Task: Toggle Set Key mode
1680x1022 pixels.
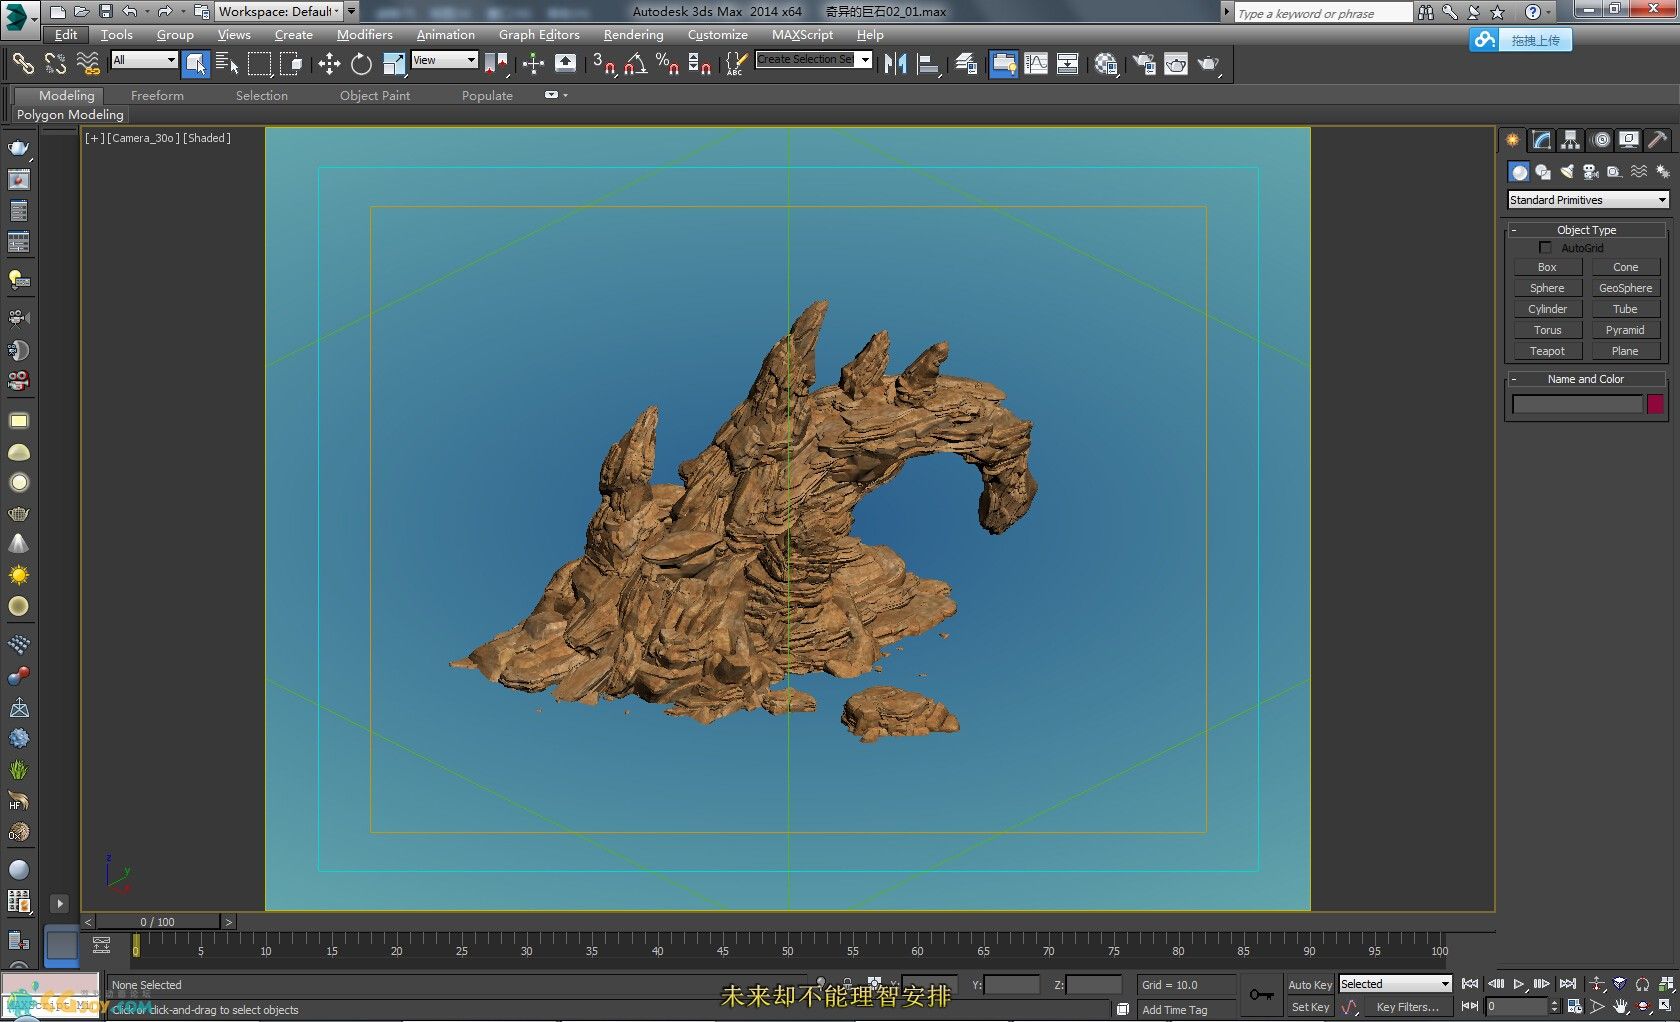Action: point(1310,1007)
